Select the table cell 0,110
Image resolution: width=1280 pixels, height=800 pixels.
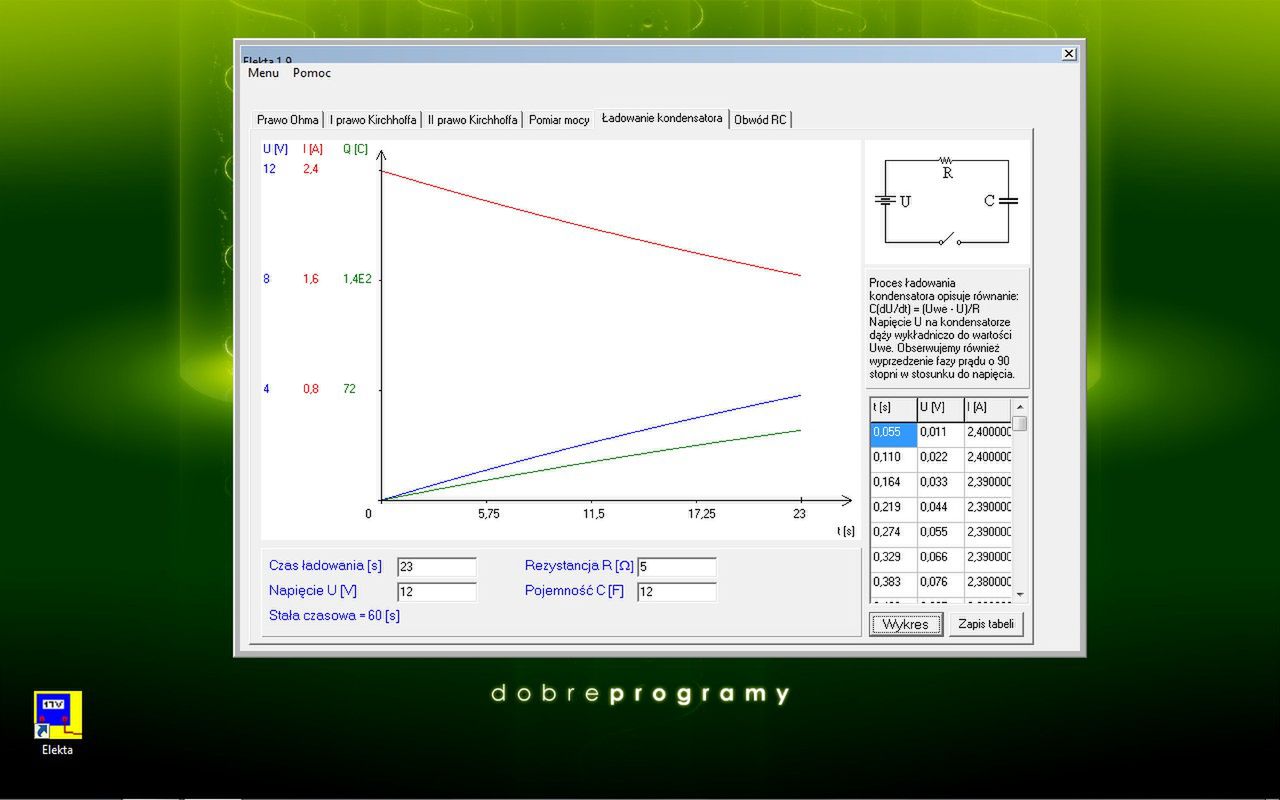pos(892,458)
